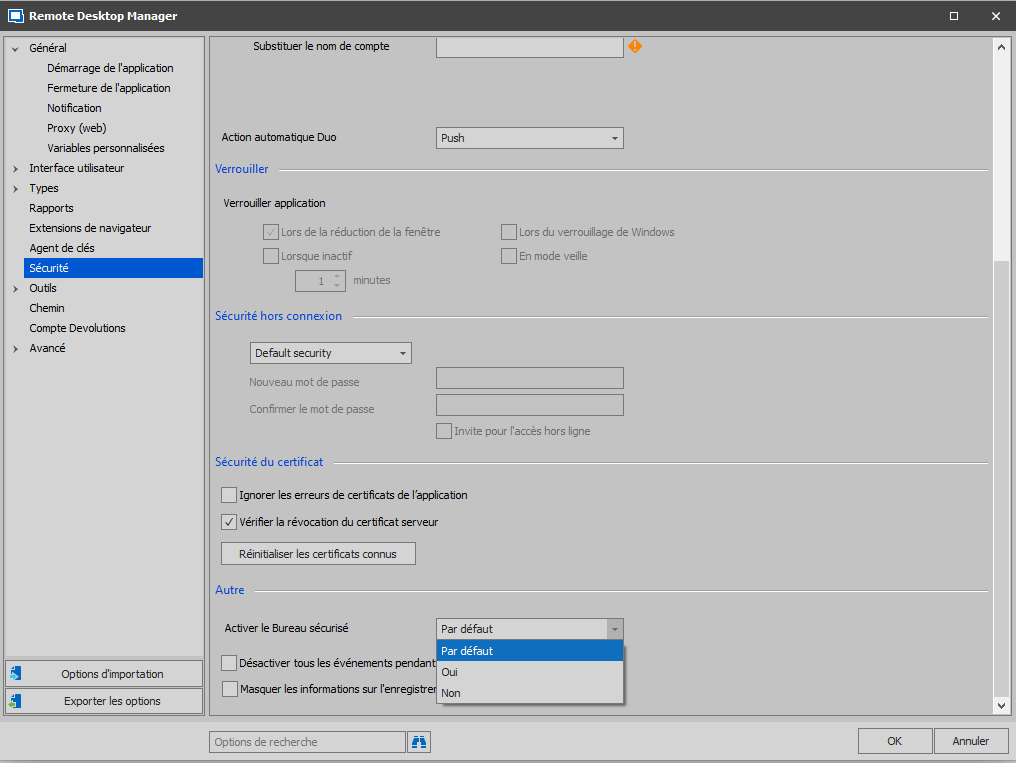
Task: Open the Default security dropdown
Action: [330, 353]
